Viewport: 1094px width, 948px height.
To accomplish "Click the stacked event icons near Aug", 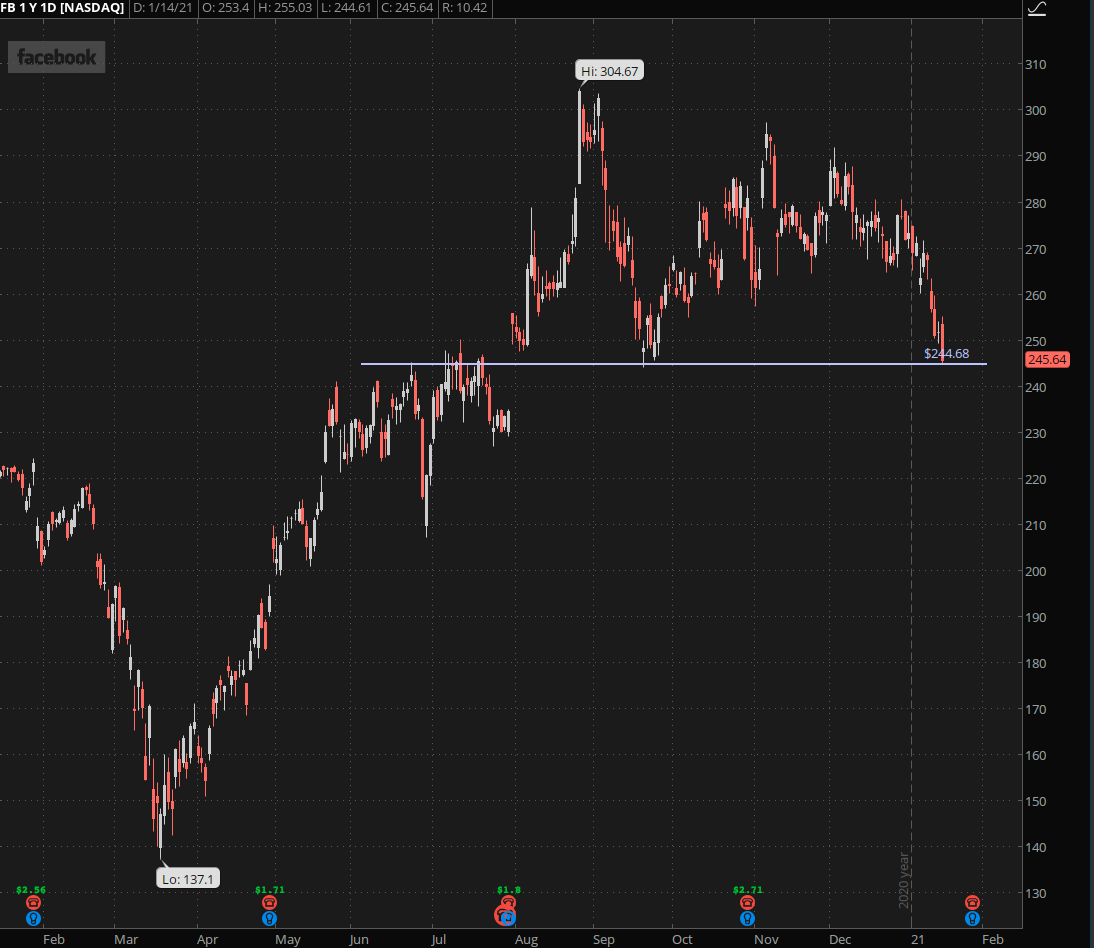I will pyautogui.click(x=506, y=912).
